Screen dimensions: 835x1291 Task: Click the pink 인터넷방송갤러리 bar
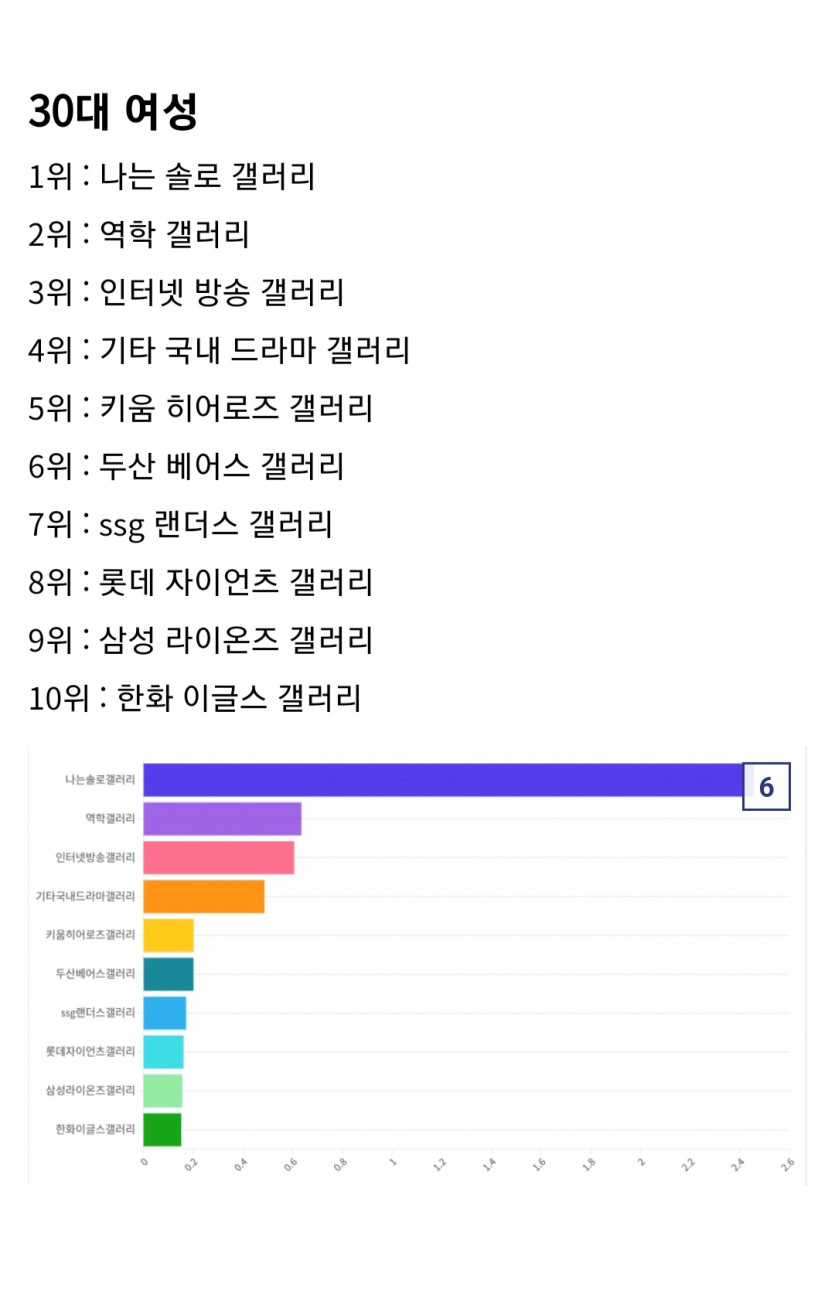click(218, 858)
